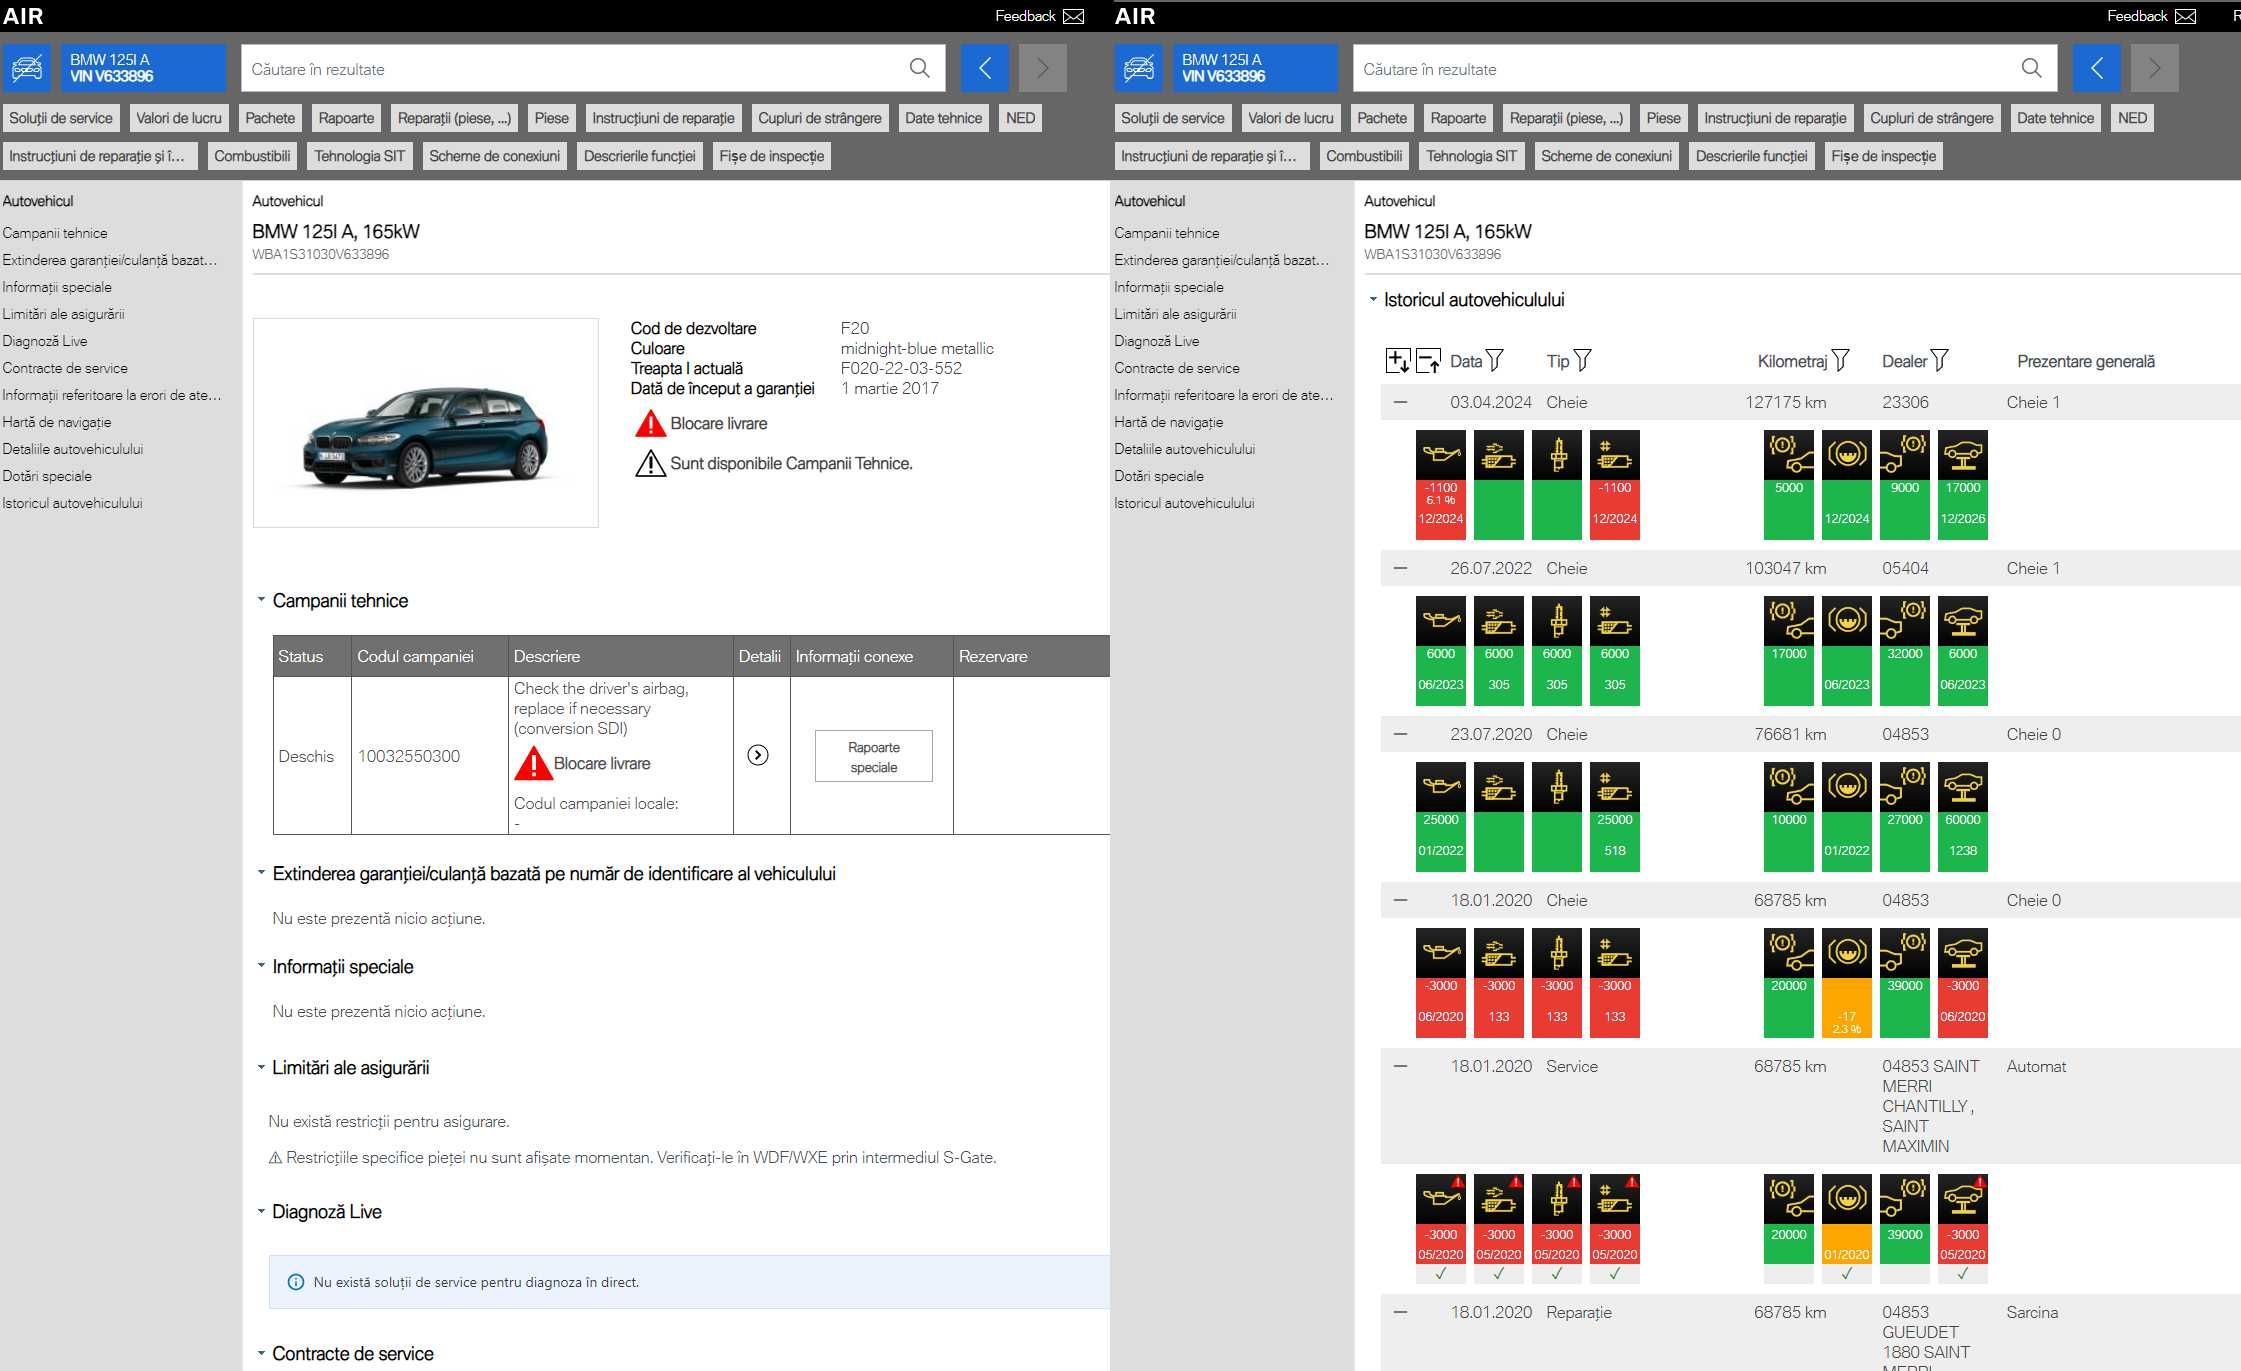Viewport: 2241px width, 1371px height.
Task: Go to Istoricul autovehiculului in right window sidebar
Action: (1184, 503)
